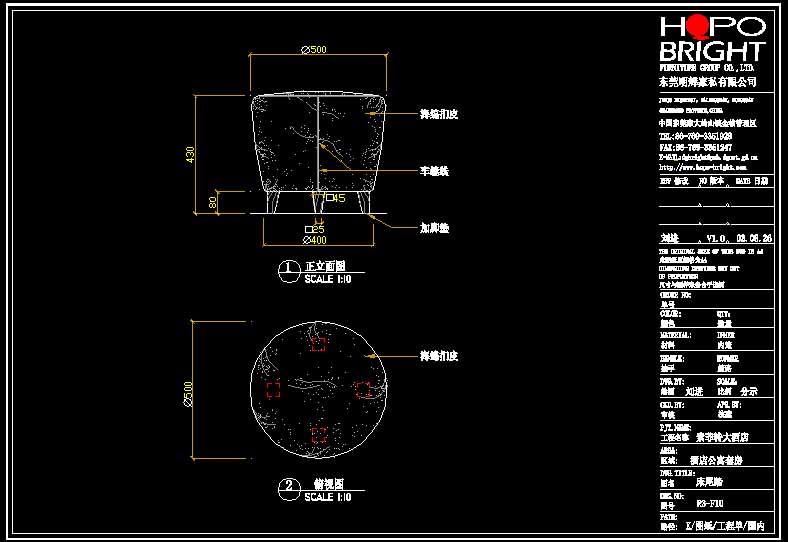Select SCALE 1:10 under the plan view
Screen dimensions: 788x542
328,497
